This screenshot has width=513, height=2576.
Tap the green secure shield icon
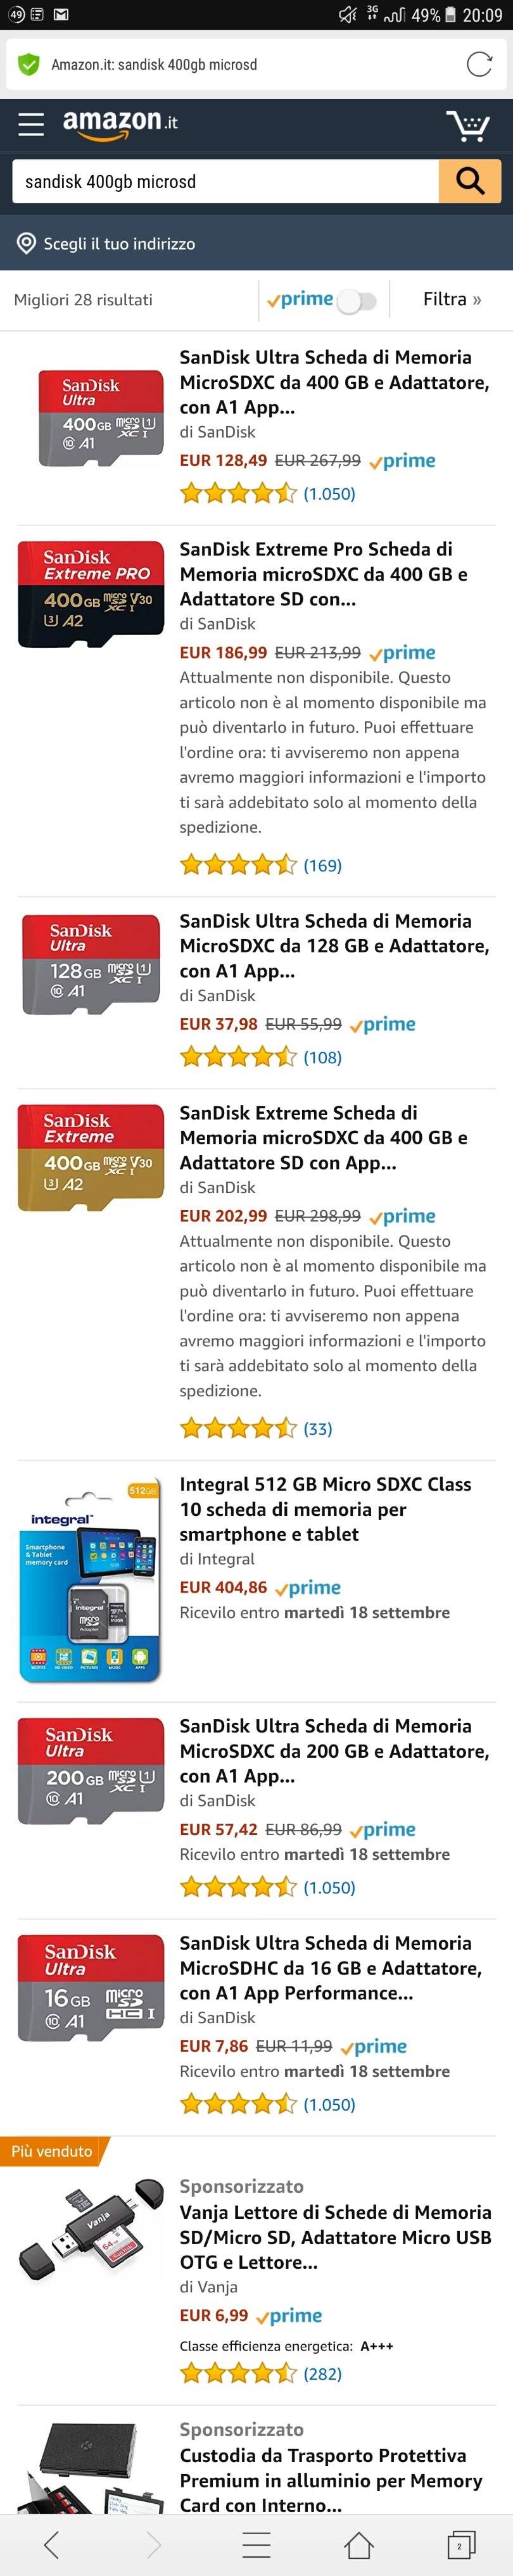pyautogui.click(x=29, y=65)
